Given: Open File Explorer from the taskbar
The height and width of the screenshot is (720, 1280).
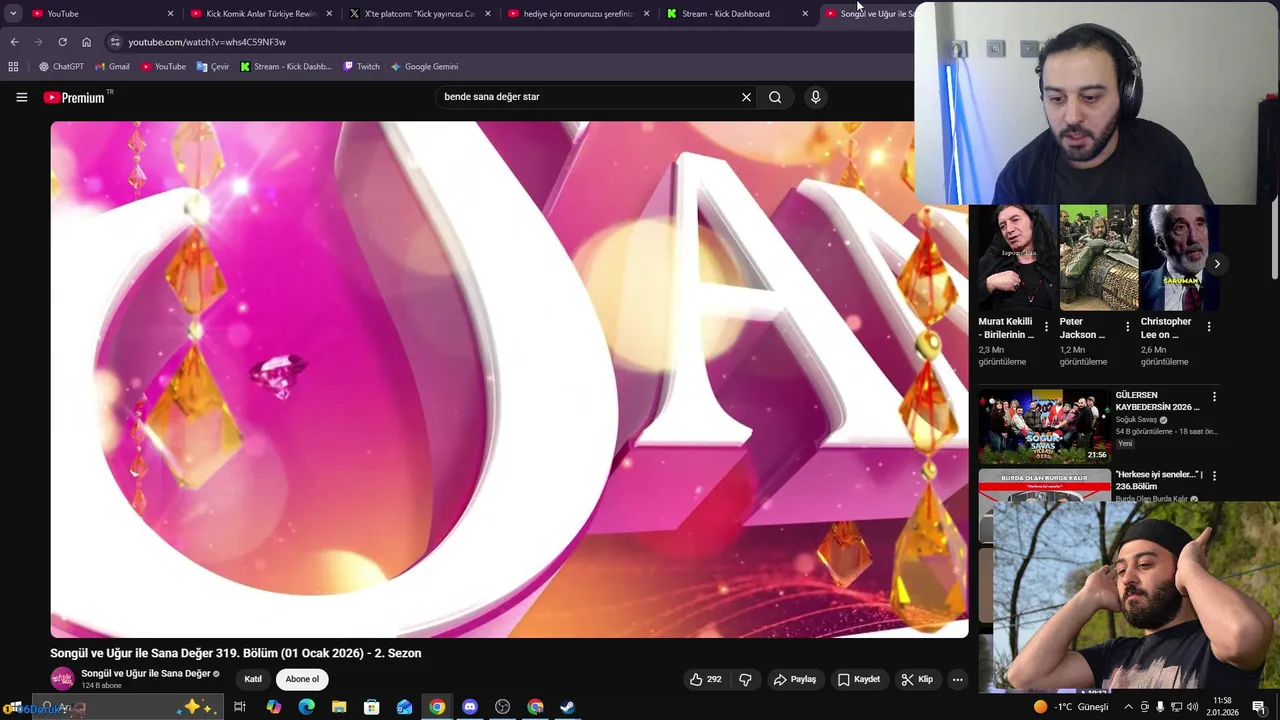Looking at the screenshot, I should (339, 707).
